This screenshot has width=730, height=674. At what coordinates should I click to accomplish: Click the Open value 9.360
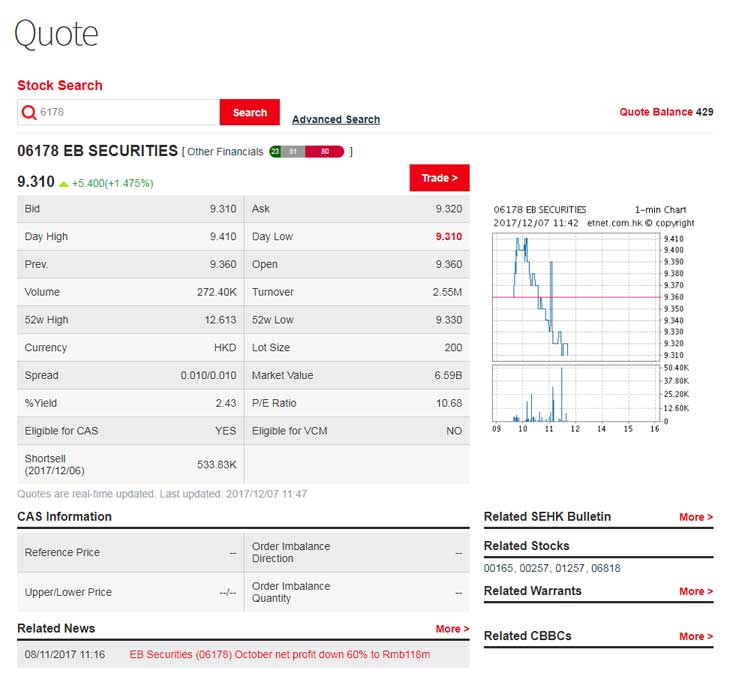click(449, 264)
